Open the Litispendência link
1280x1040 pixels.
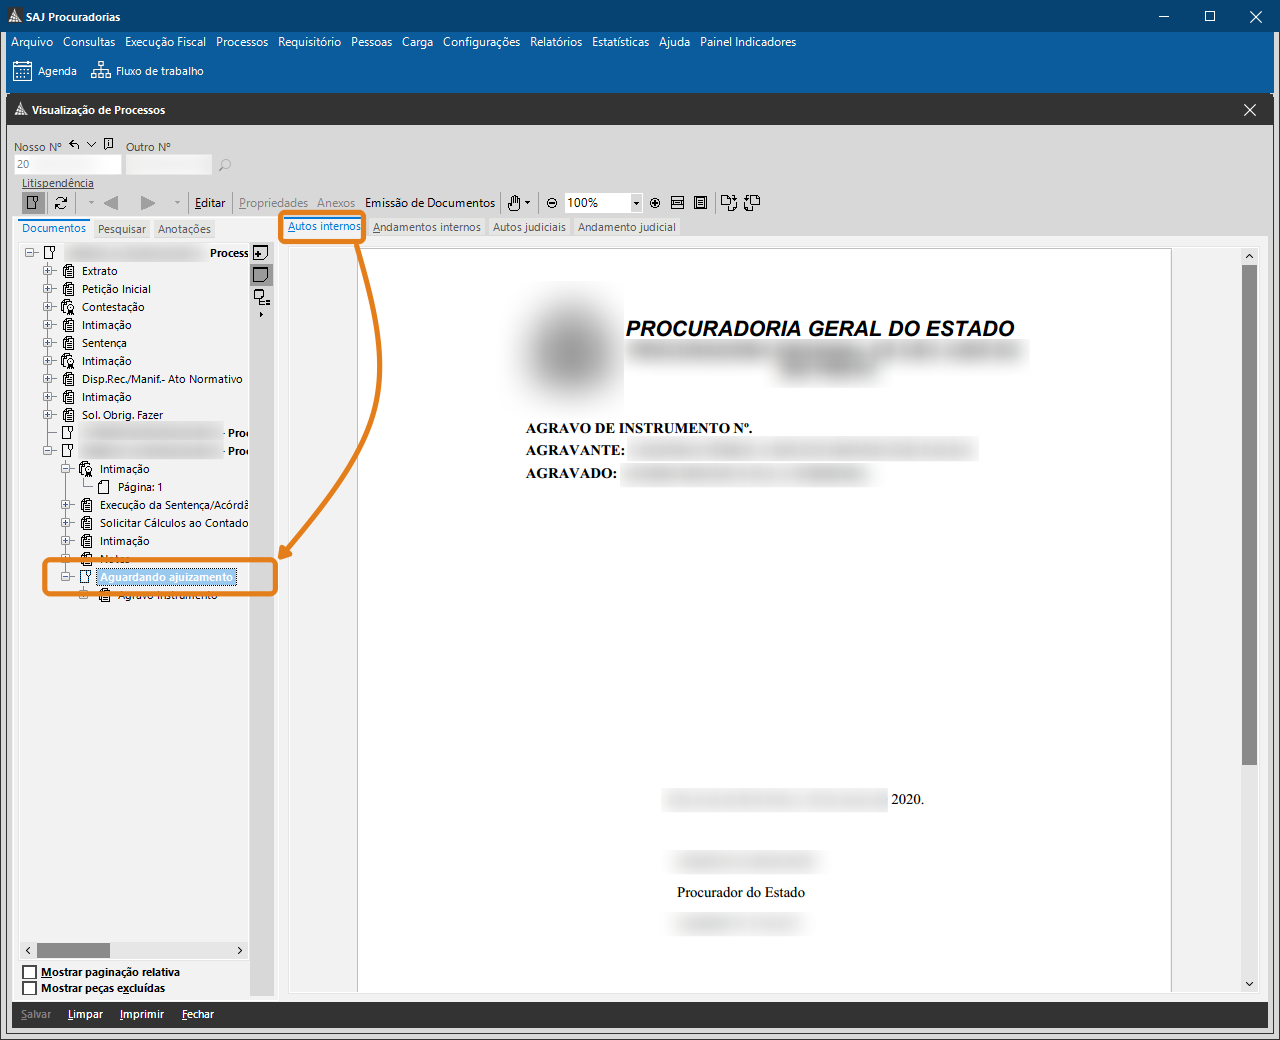[58, 183]
